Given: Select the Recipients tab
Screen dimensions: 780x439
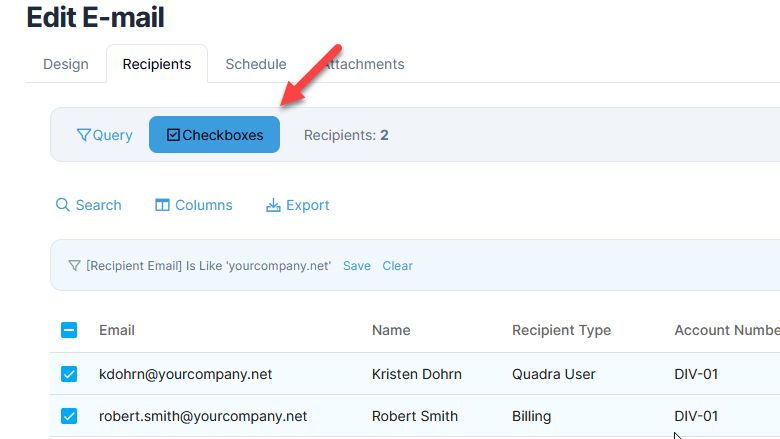Looking at the screenshot, I should 157,64.
